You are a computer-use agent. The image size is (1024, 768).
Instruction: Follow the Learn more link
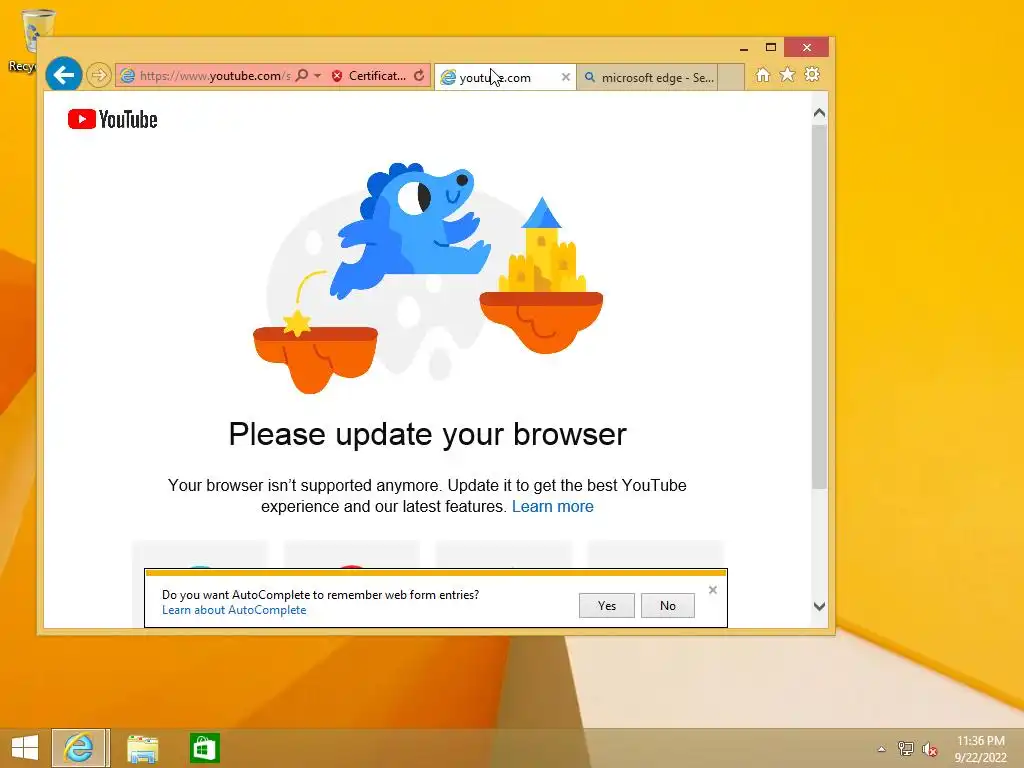point(552,506)
